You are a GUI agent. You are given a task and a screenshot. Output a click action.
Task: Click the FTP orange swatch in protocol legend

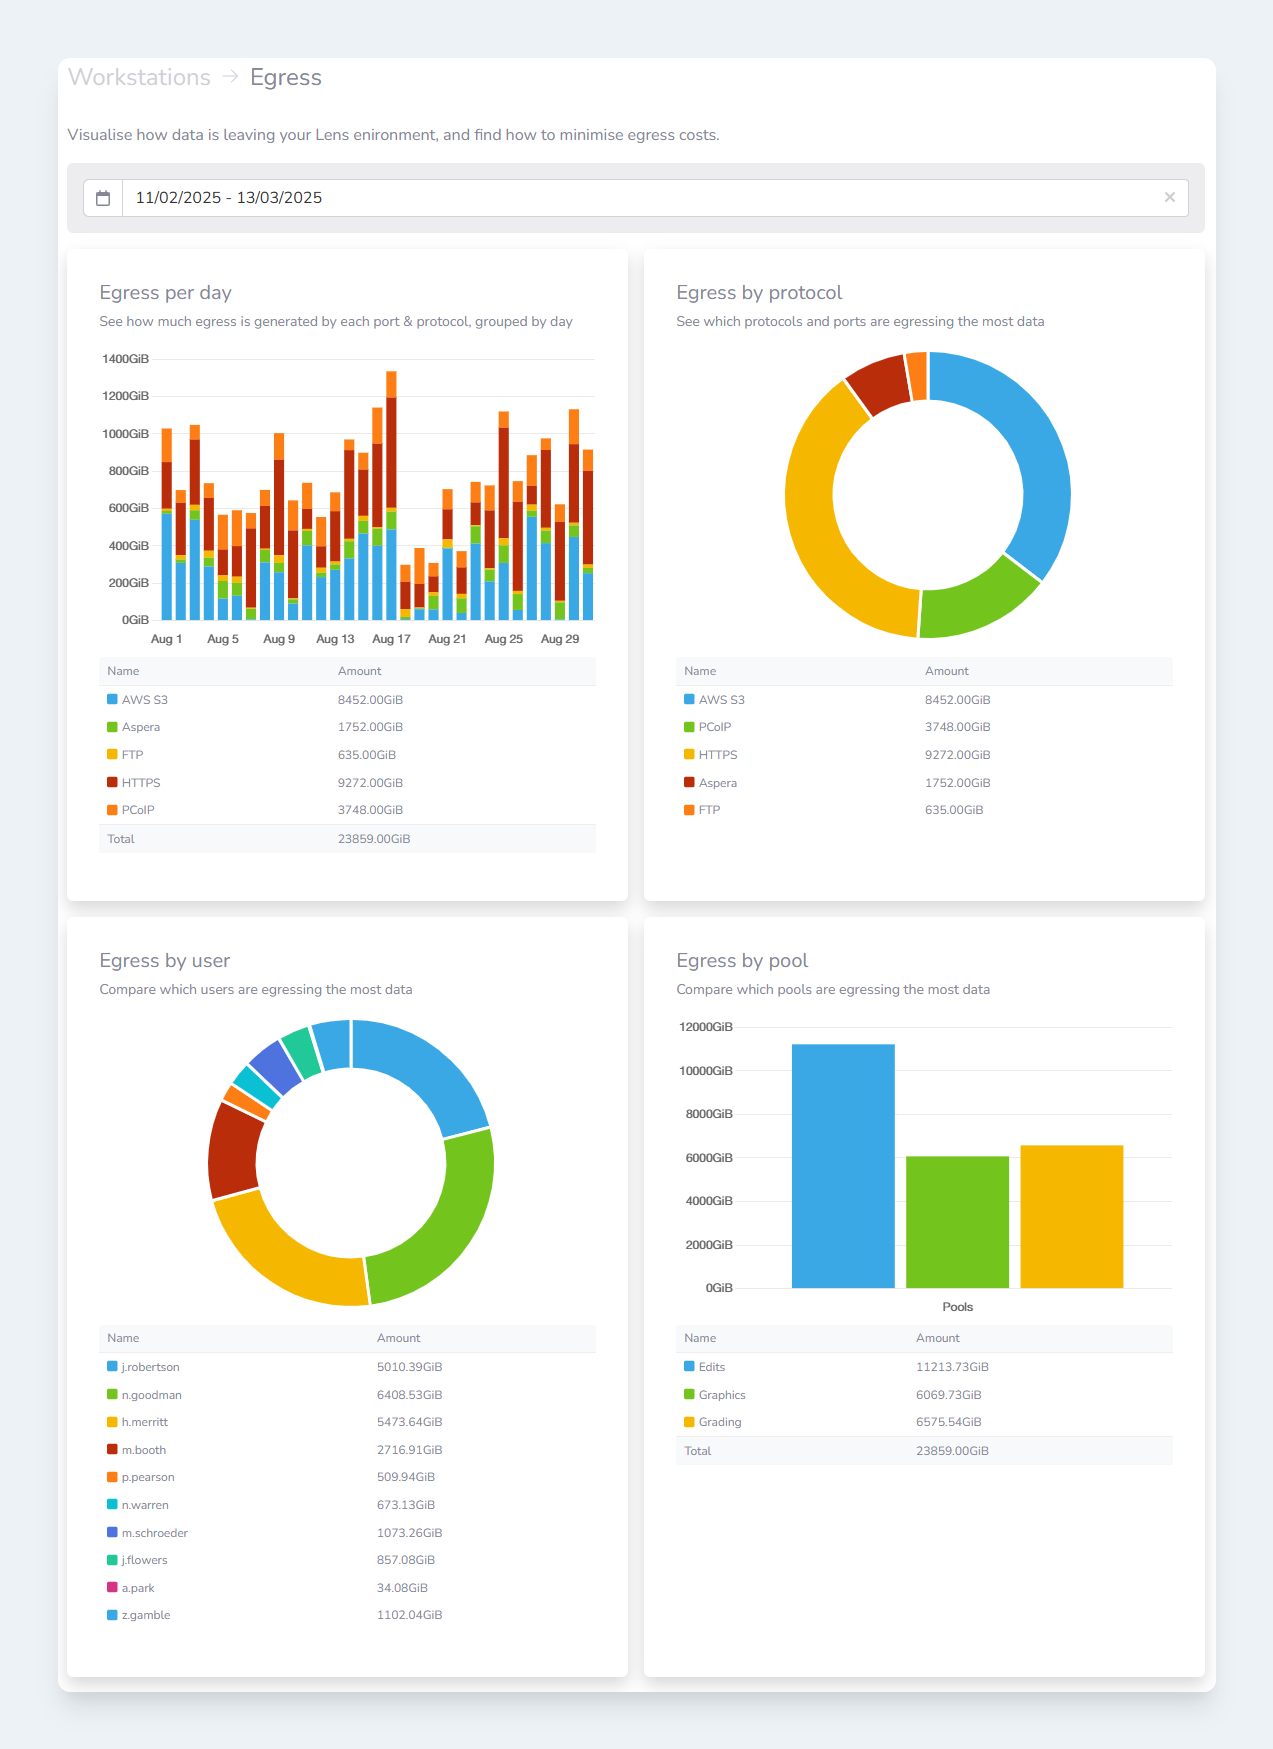689,810
